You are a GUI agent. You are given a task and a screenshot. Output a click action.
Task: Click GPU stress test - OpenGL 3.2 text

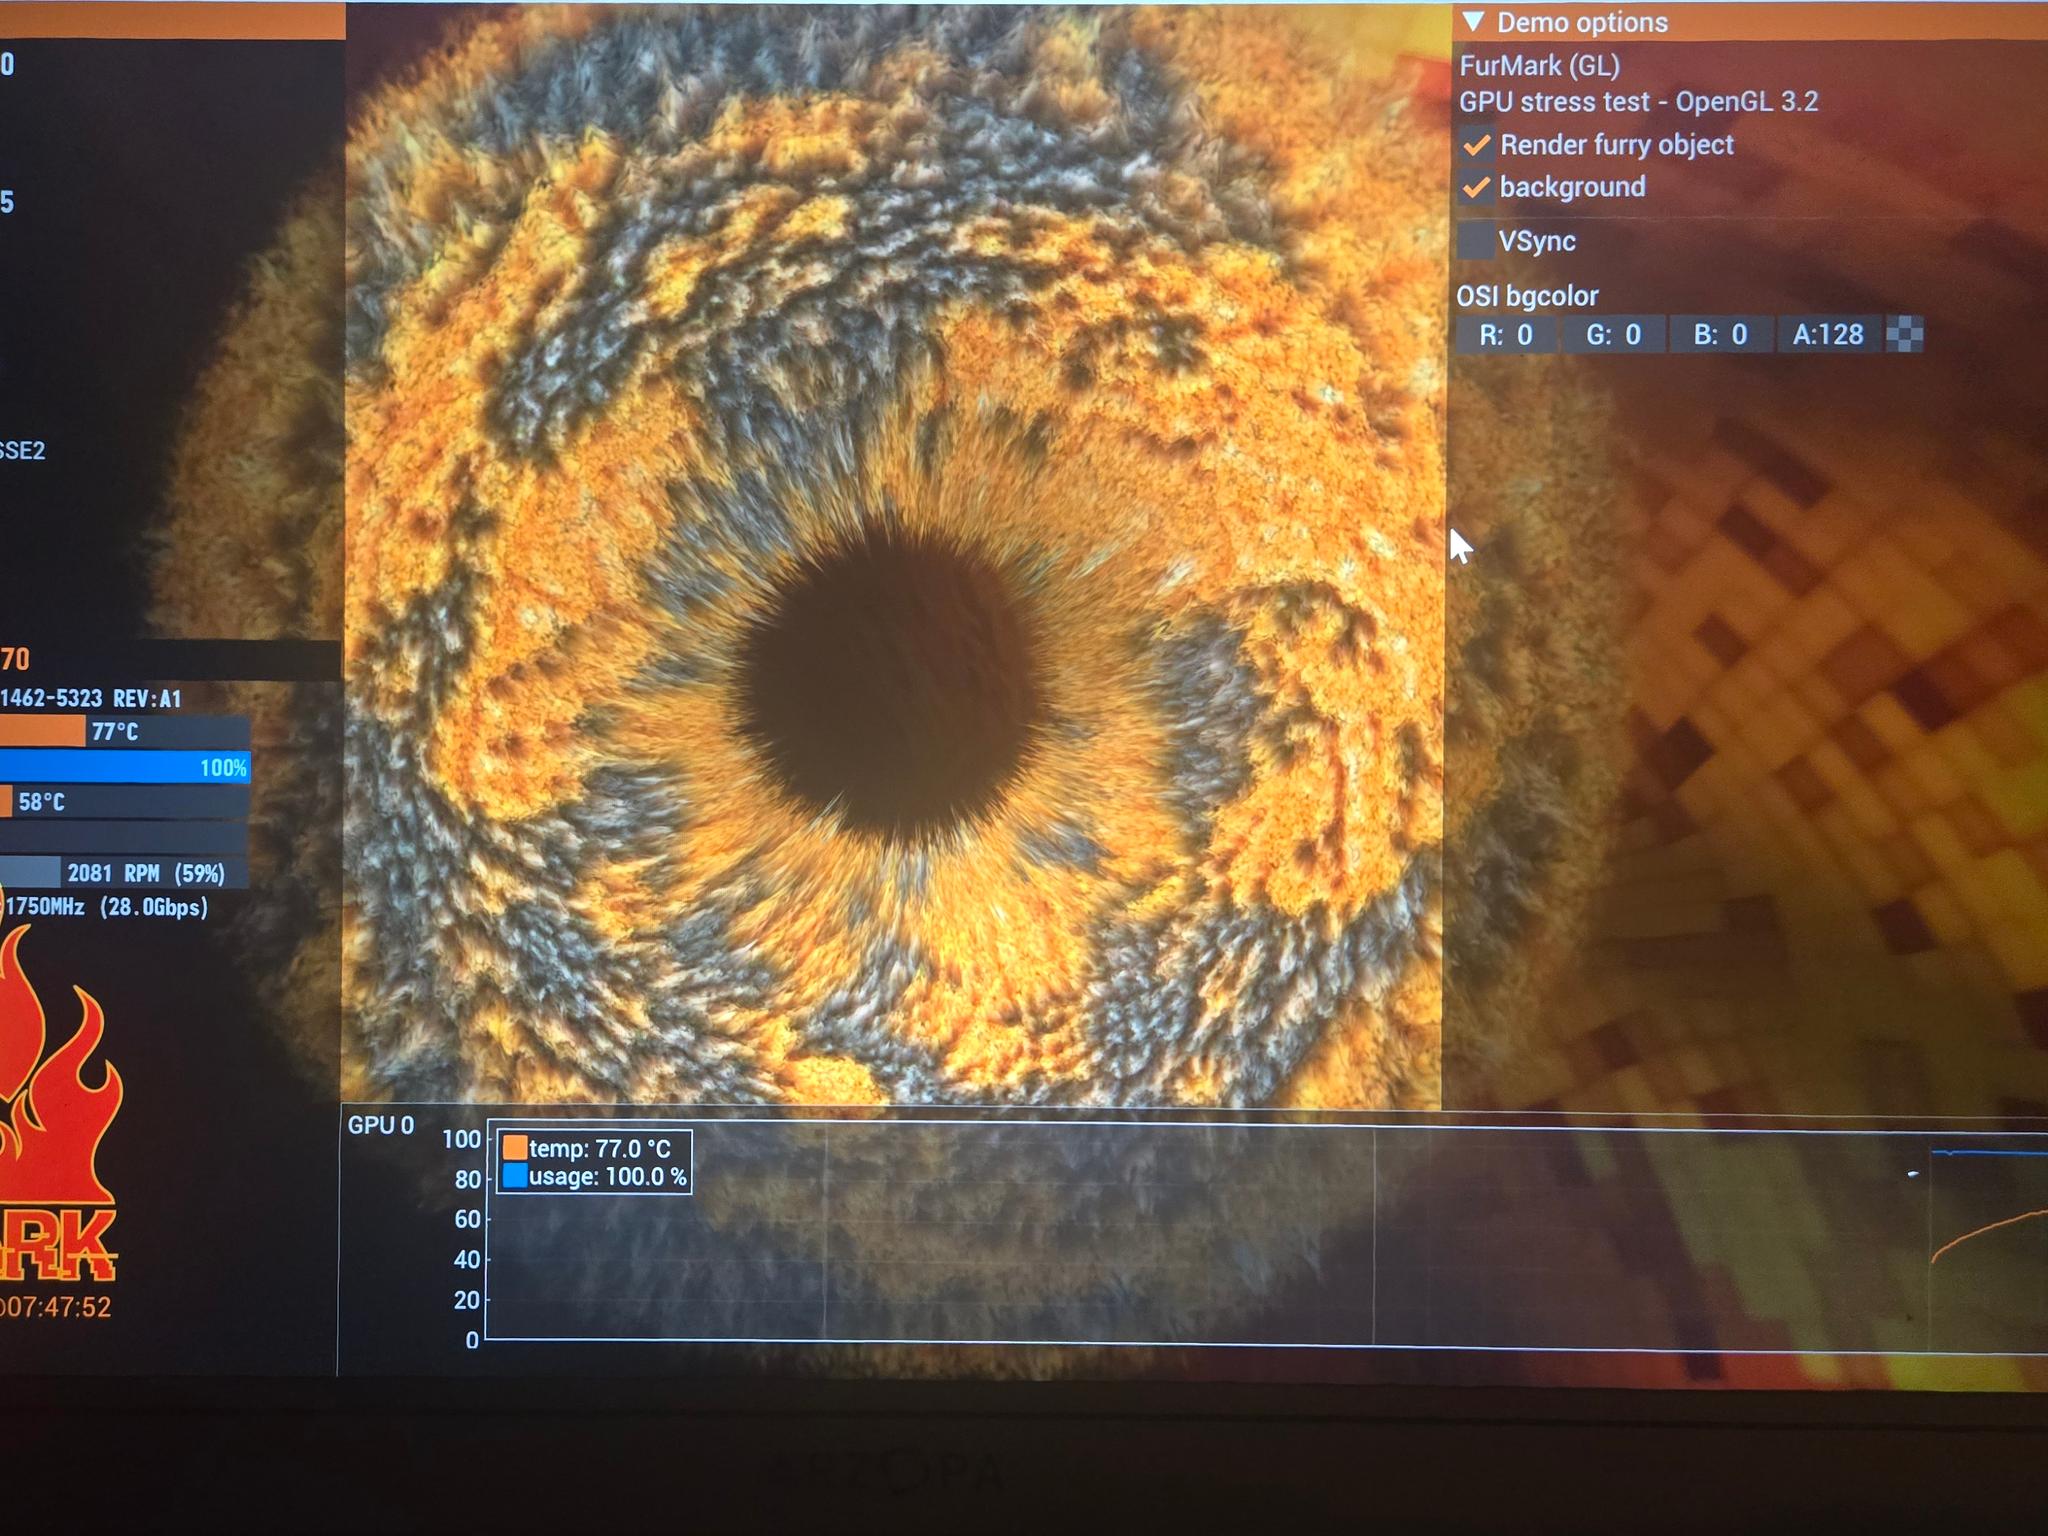tap(1638, 102)
